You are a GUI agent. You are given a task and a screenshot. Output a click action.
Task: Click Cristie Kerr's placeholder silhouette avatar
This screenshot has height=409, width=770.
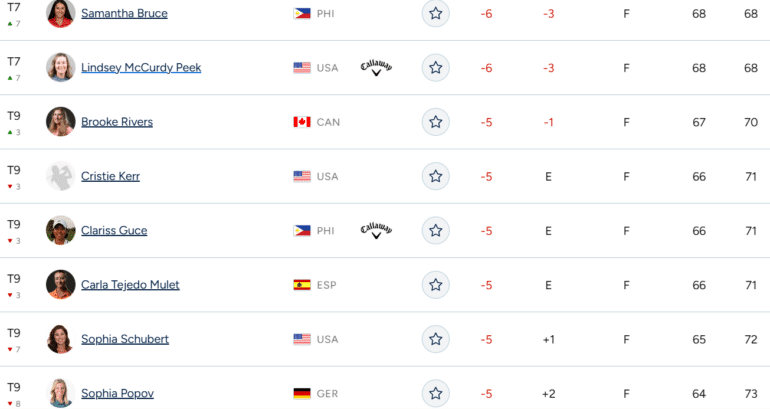(60, 176)
